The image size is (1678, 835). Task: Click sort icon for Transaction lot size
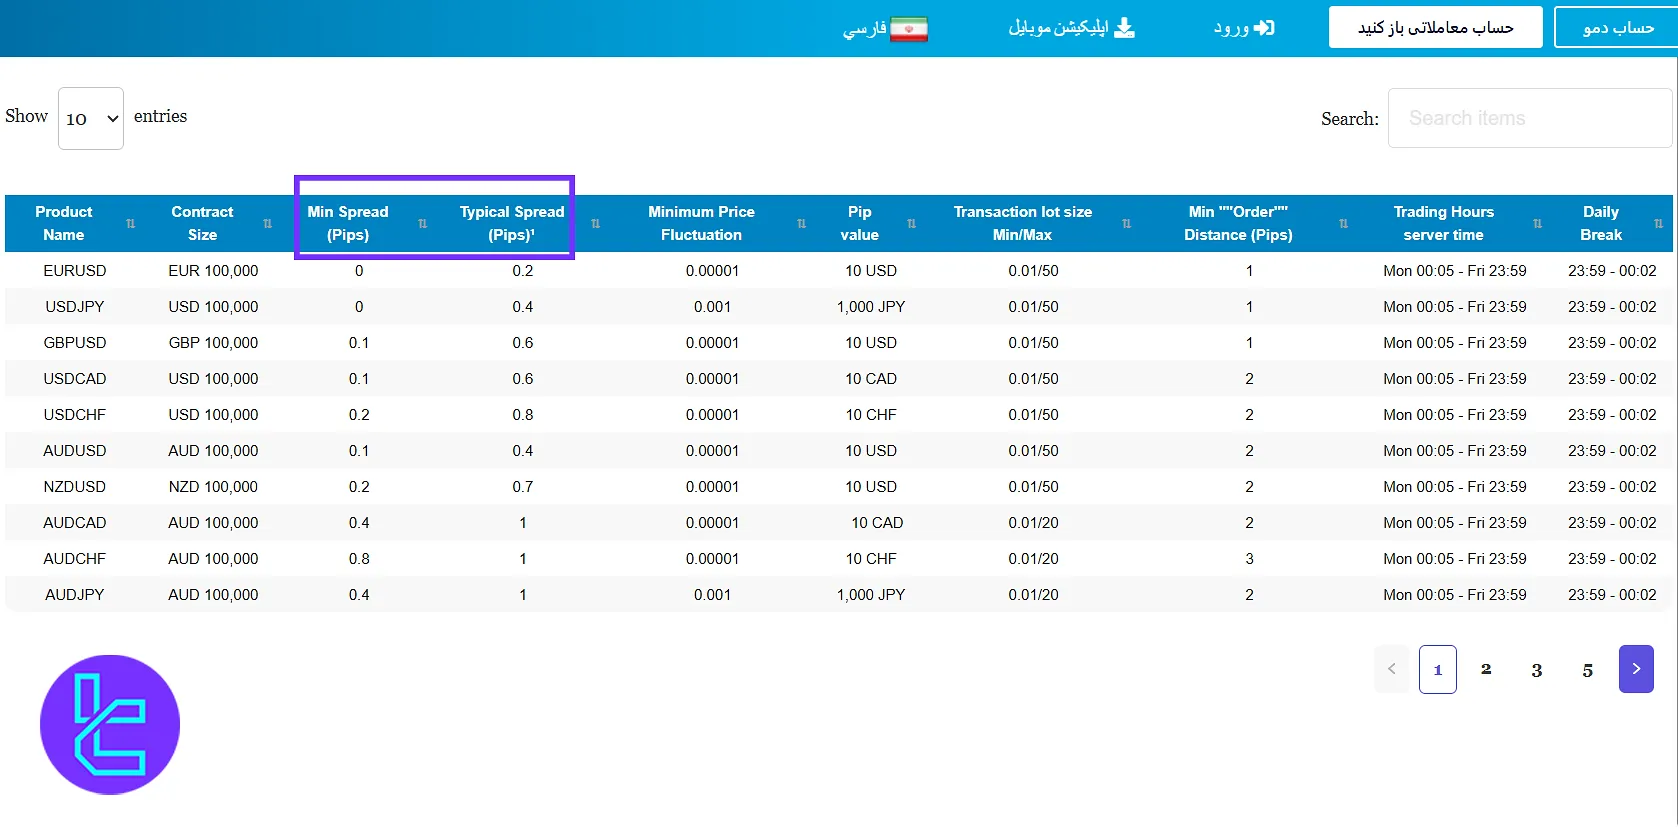pos(1126,224)
